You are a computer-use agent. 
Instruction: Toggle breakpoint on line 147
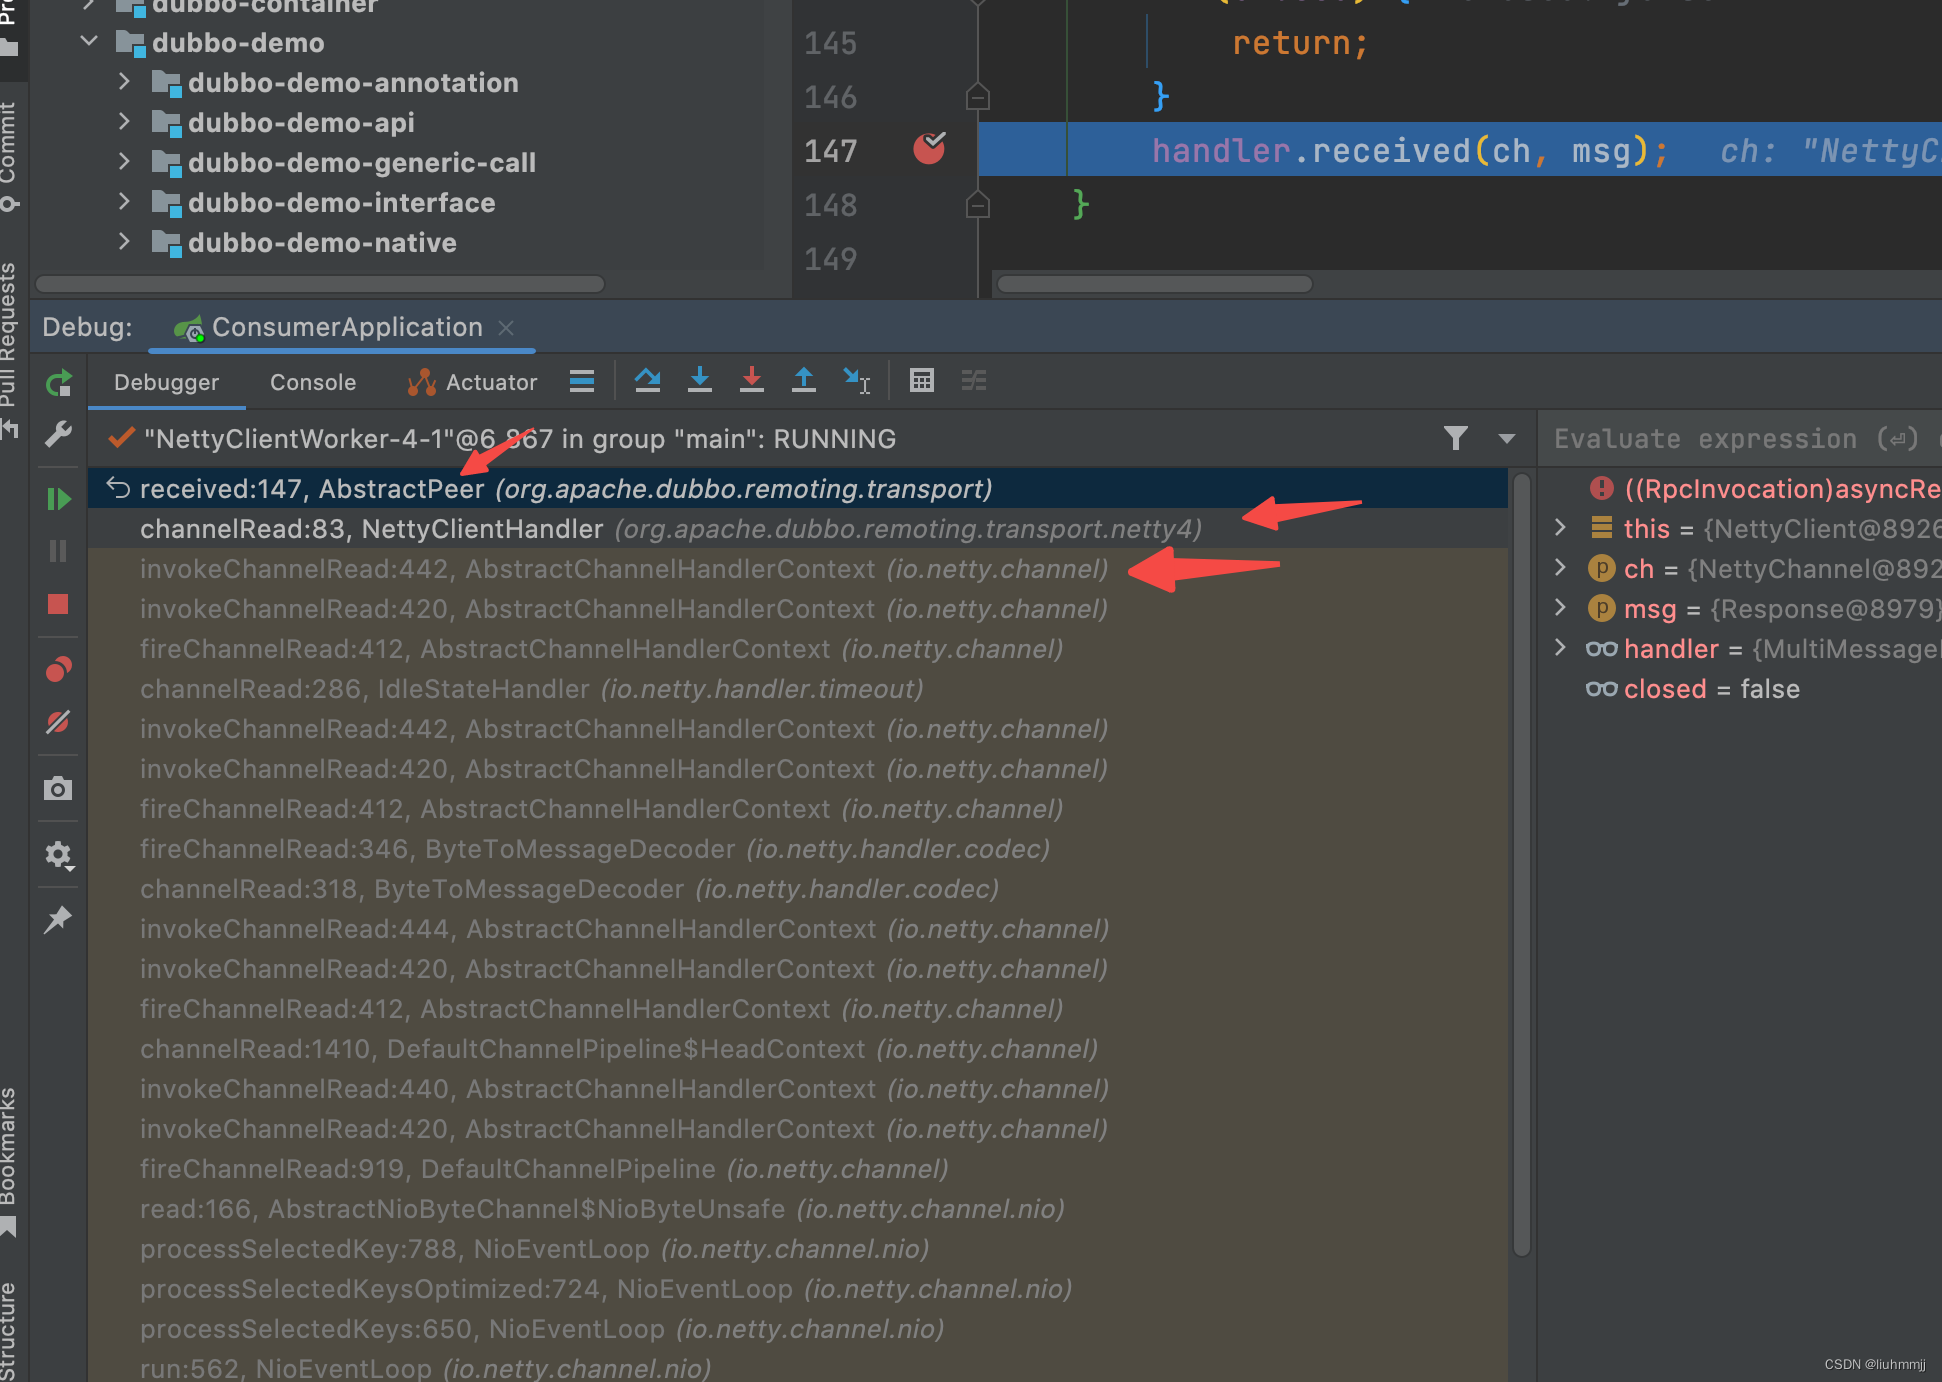click(929, 149)
